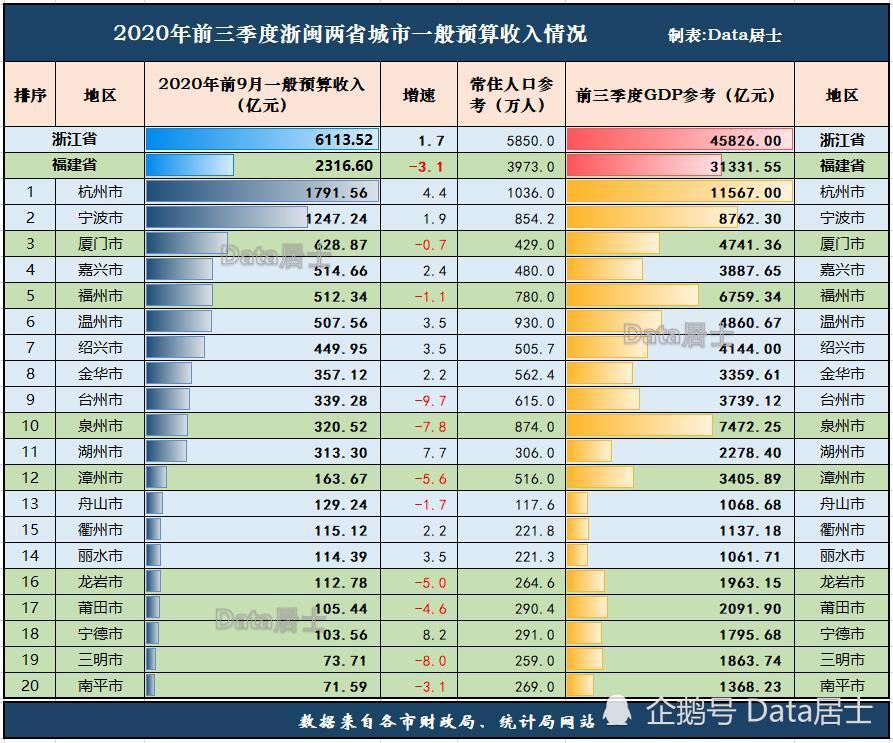The image size is (893, 743).
Task: Click rank number 1 cell
Action: tap(30, 191)
